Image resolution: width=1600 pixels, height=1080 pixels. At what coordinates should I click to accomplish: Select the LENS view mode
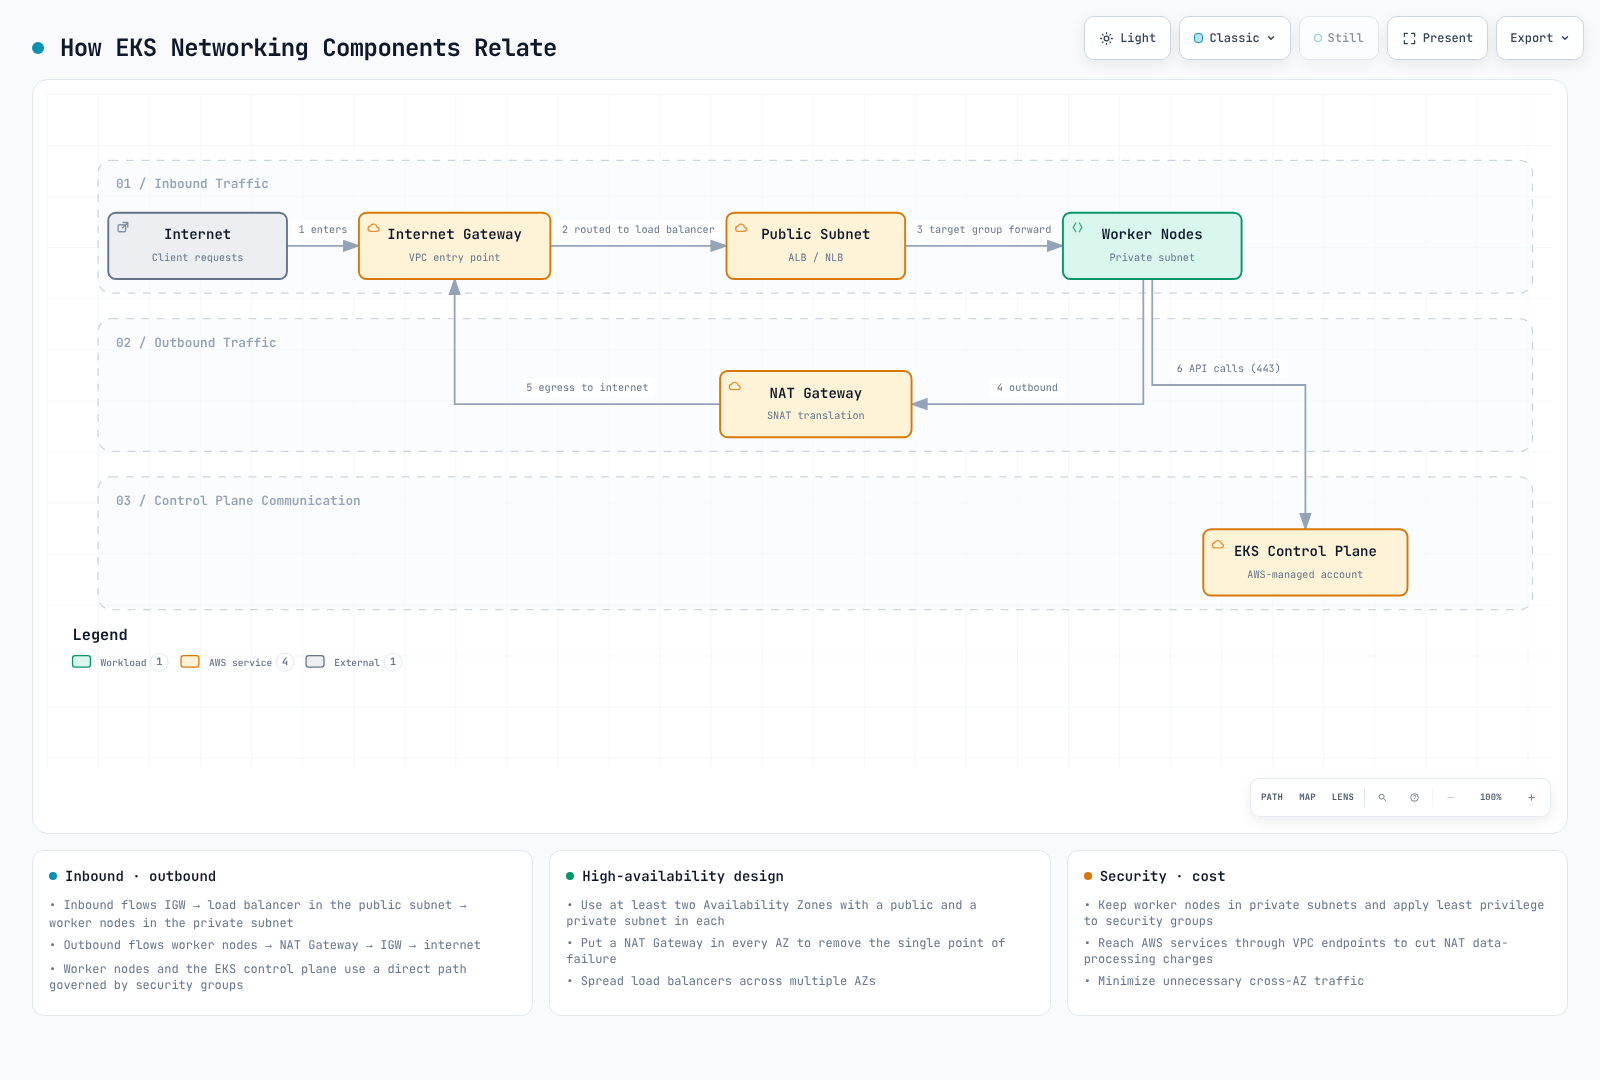tap(1343, 797)
